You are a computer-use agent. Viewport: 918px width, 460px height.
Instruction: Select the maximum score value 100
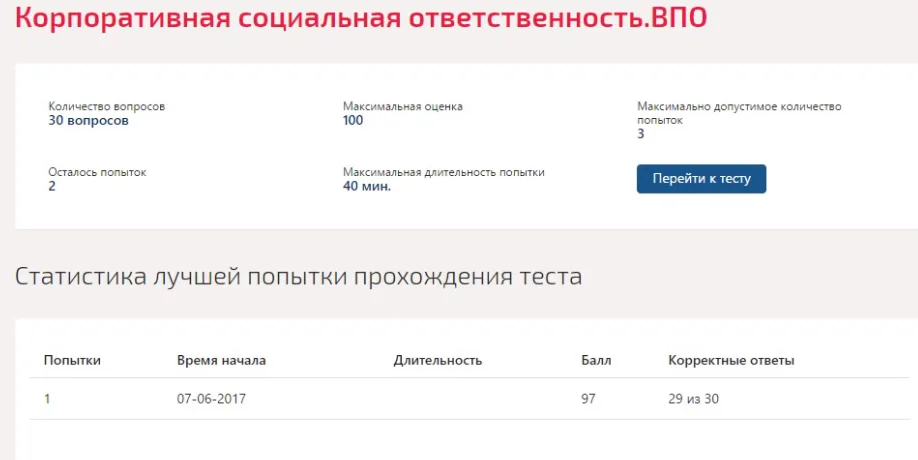353,121
